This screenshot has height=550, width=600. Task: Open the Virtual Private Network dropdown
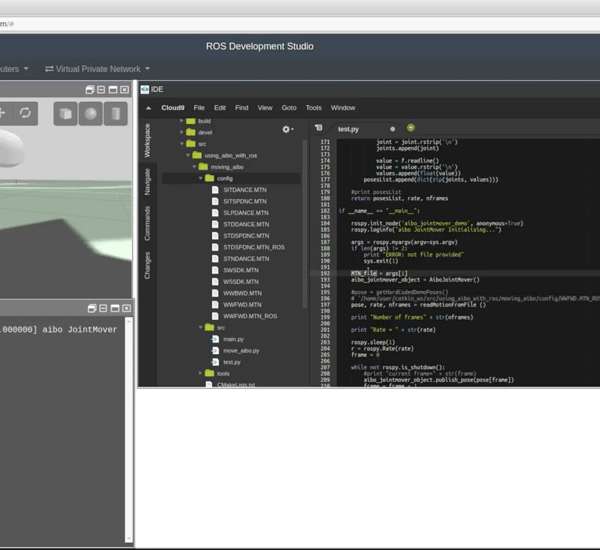pyautogui.click(x=97, y=69)
